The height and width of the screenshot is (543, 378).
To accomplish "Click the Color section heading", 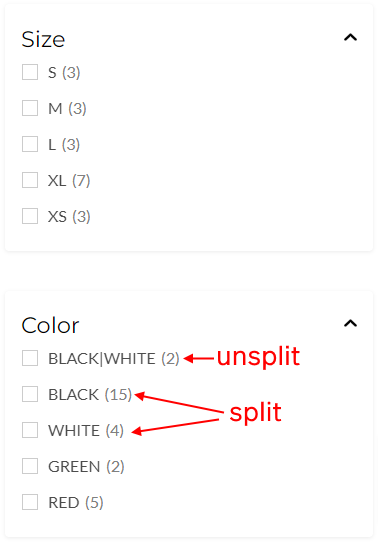I will coord(50,326).
